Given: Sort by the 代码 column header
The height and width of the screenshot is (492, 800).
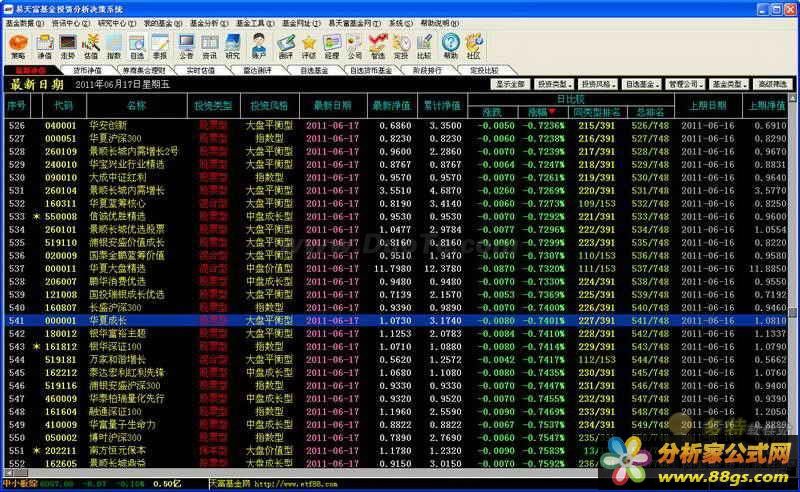Looking at the screenshot, I should [x=64, y=106].
